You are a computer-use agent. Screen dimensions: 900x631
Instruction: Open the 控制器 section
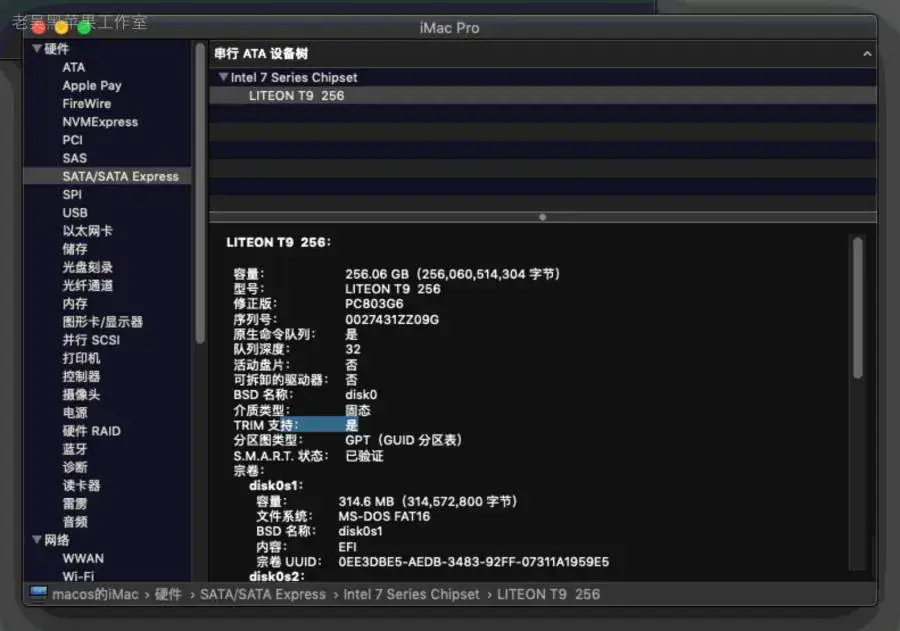tap(81, 376)
